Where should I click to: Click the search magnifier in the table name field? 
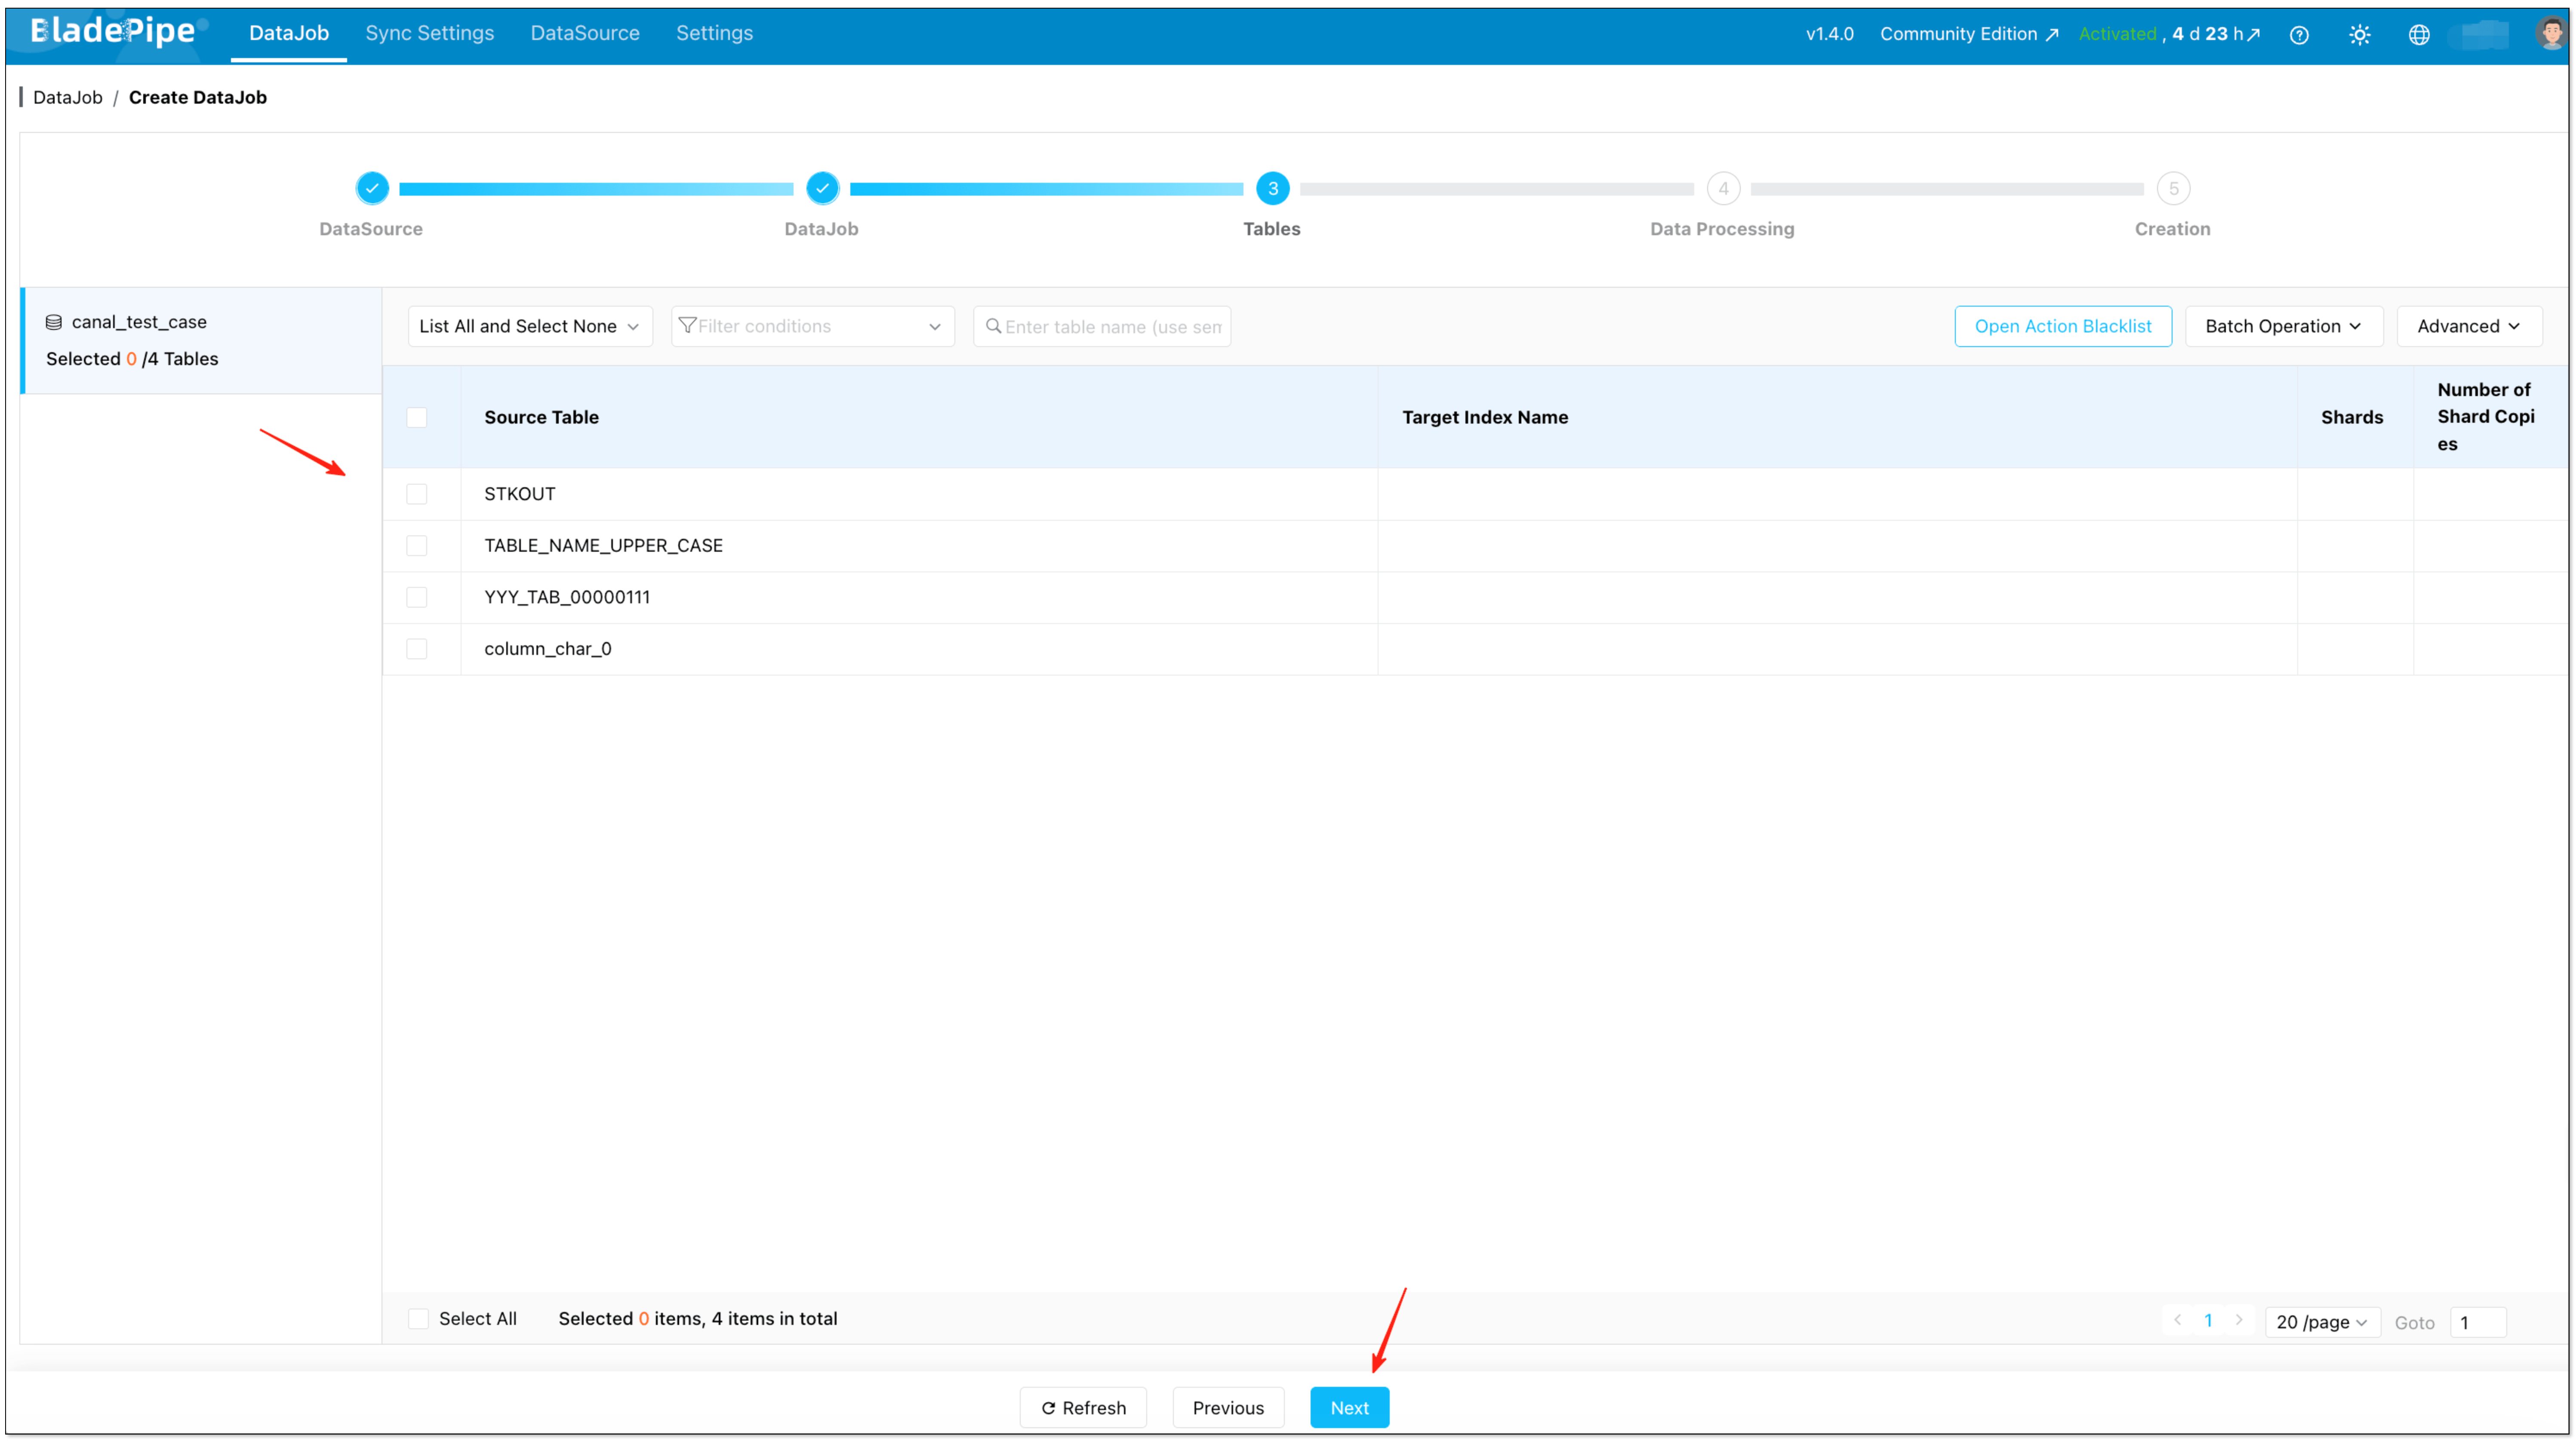tap(993, 326)
